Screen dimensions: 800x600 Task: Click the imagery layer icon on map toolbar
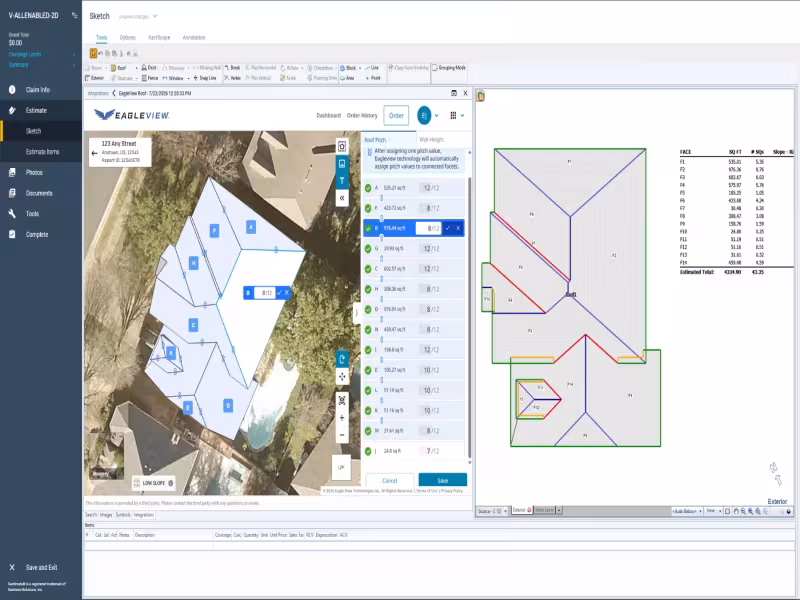pyautogui.click(x=342, y=164)
